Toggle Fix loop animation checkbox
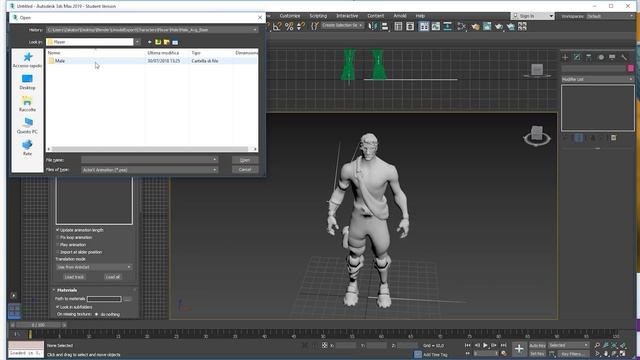Viewport: 640px width, 360px height. [x=58, y=237]
